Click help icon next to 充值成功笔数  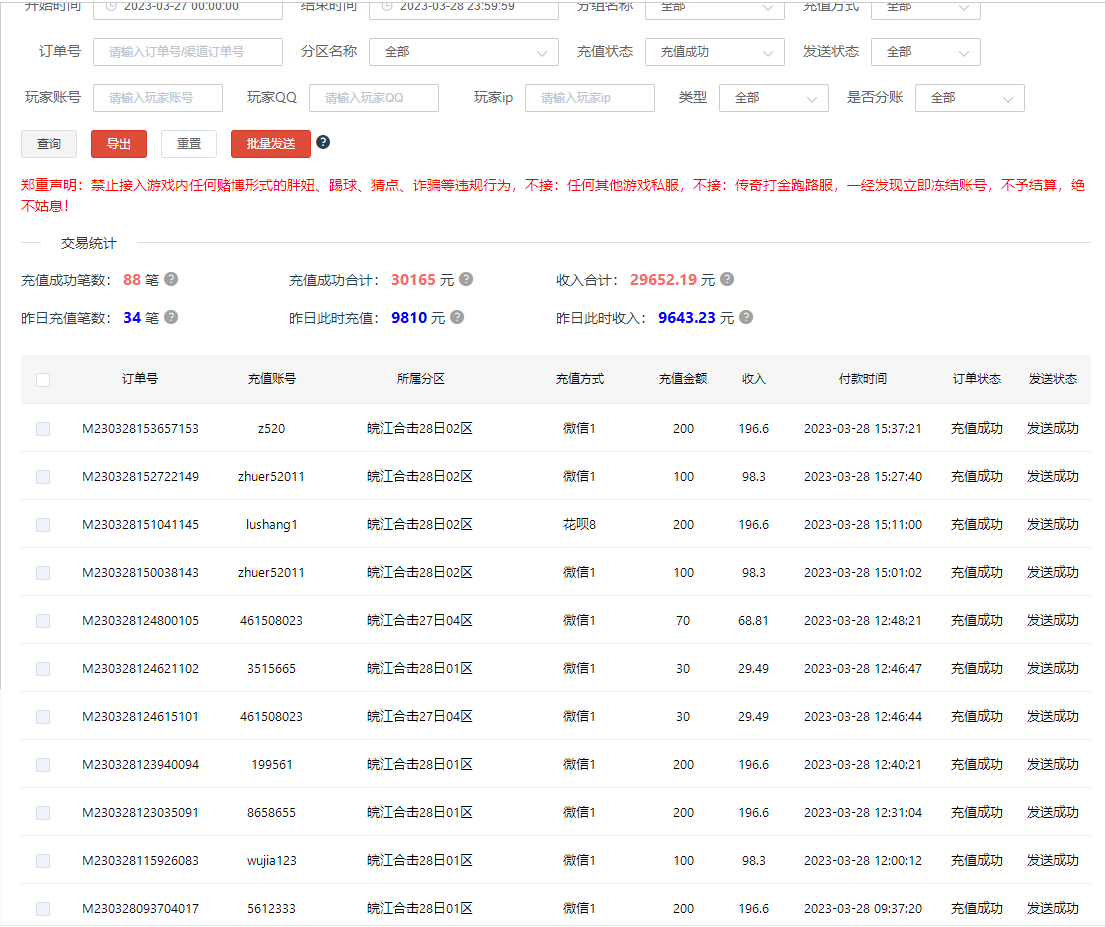tap(171, 279)
